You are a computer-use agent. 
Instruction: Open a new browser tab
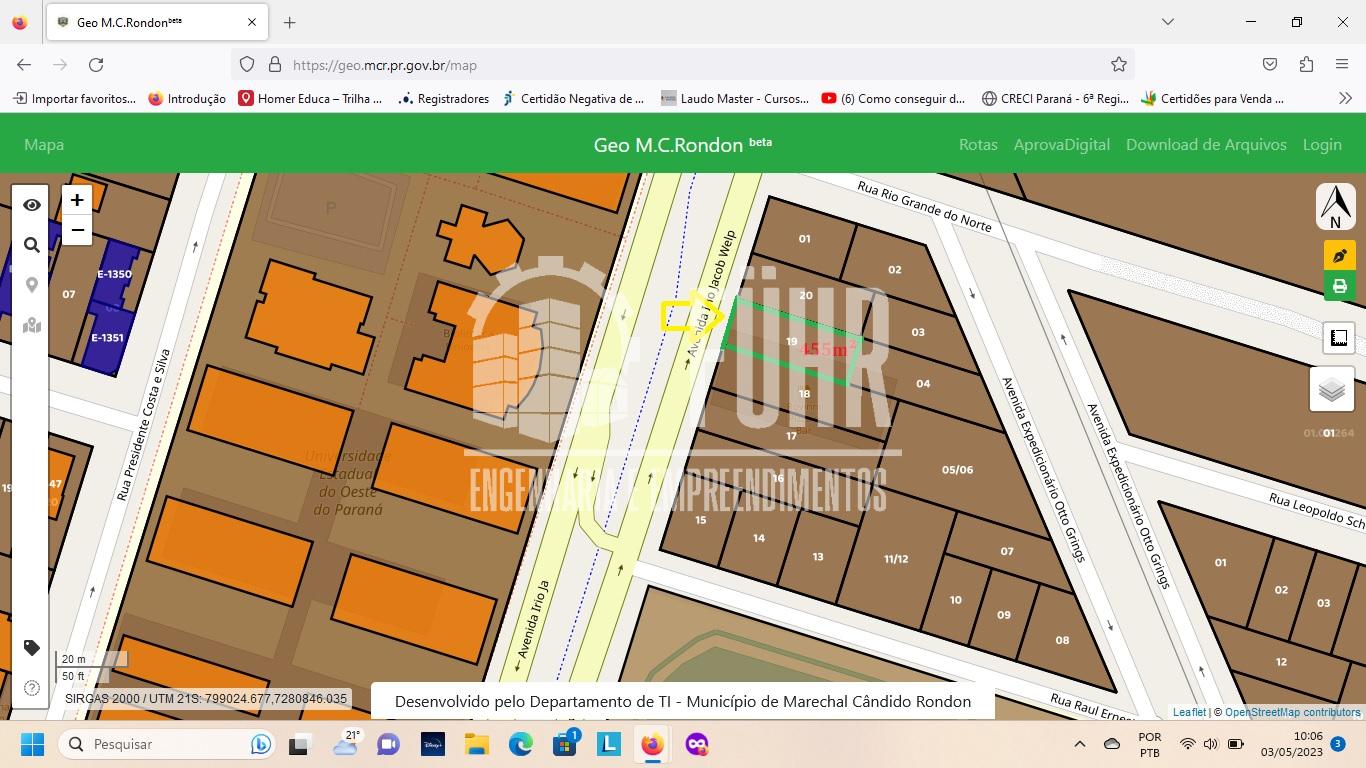pos(289,22)
